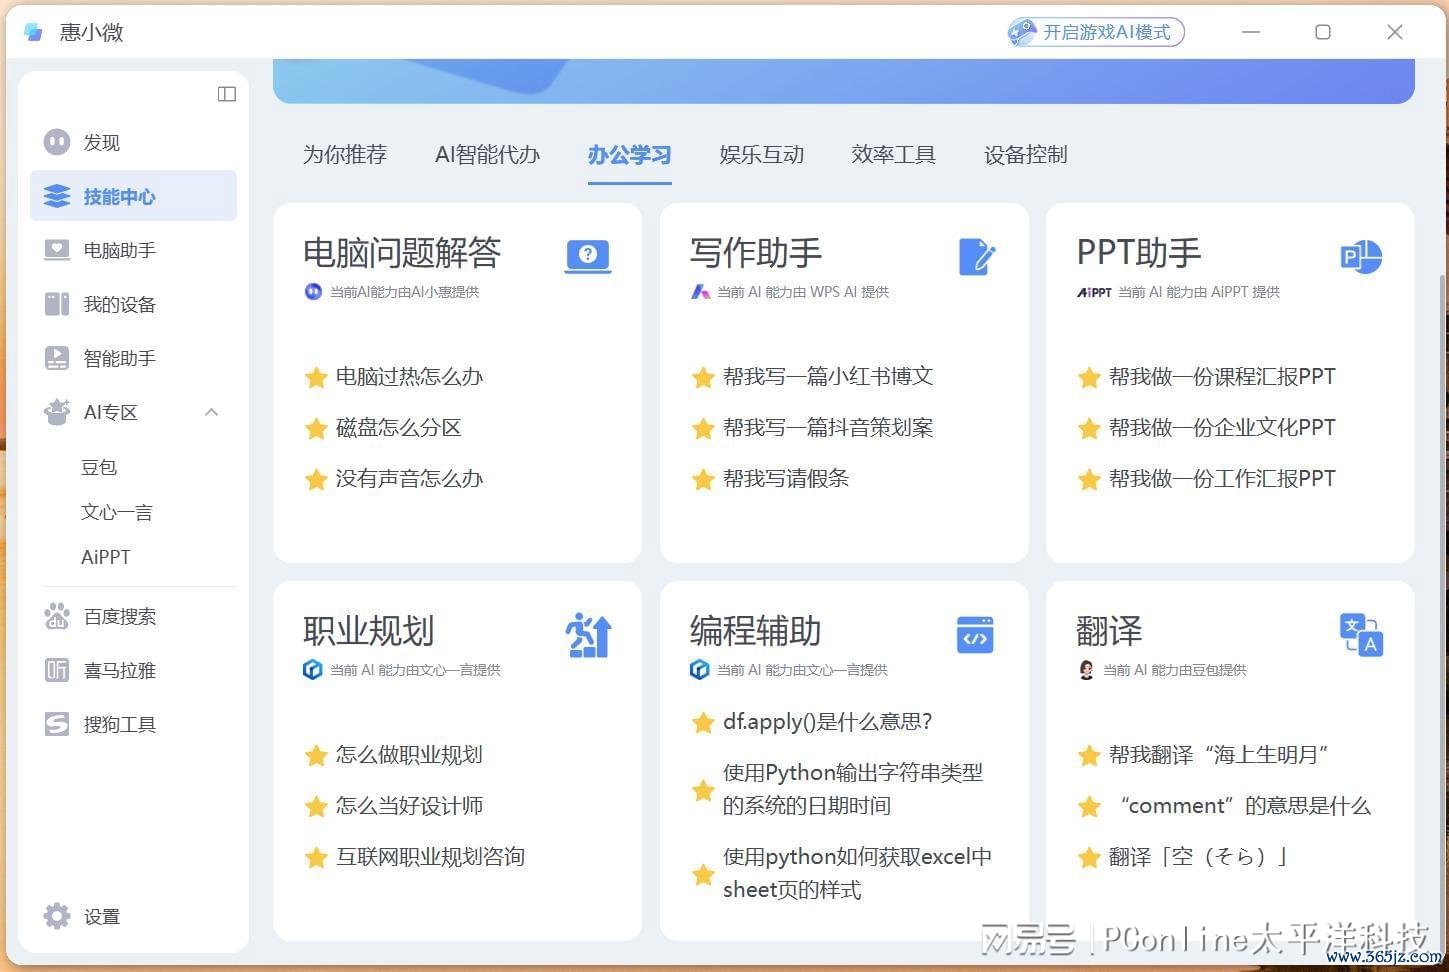Select the 办公学习 tab
The height and width of the screenshot is (972, 1449).
coord(629,155)
